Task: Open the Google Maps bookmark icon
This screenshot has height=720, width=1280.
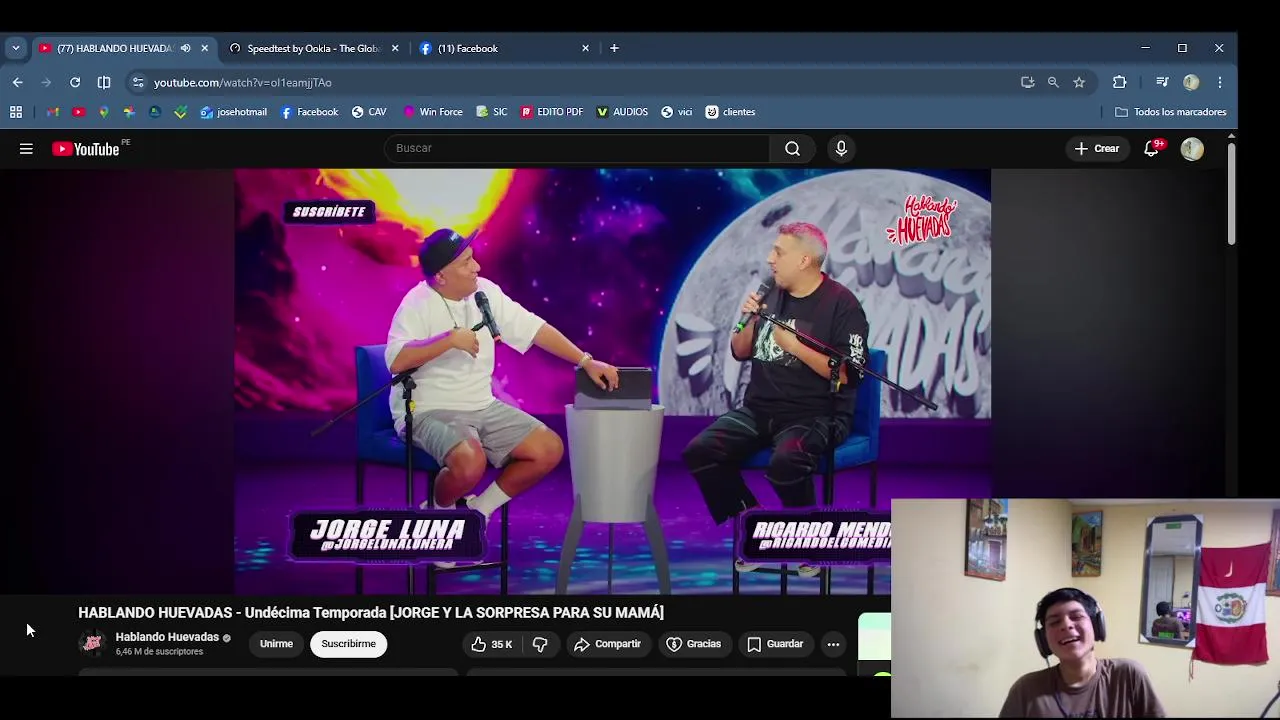Action: (x=103, y=112)
